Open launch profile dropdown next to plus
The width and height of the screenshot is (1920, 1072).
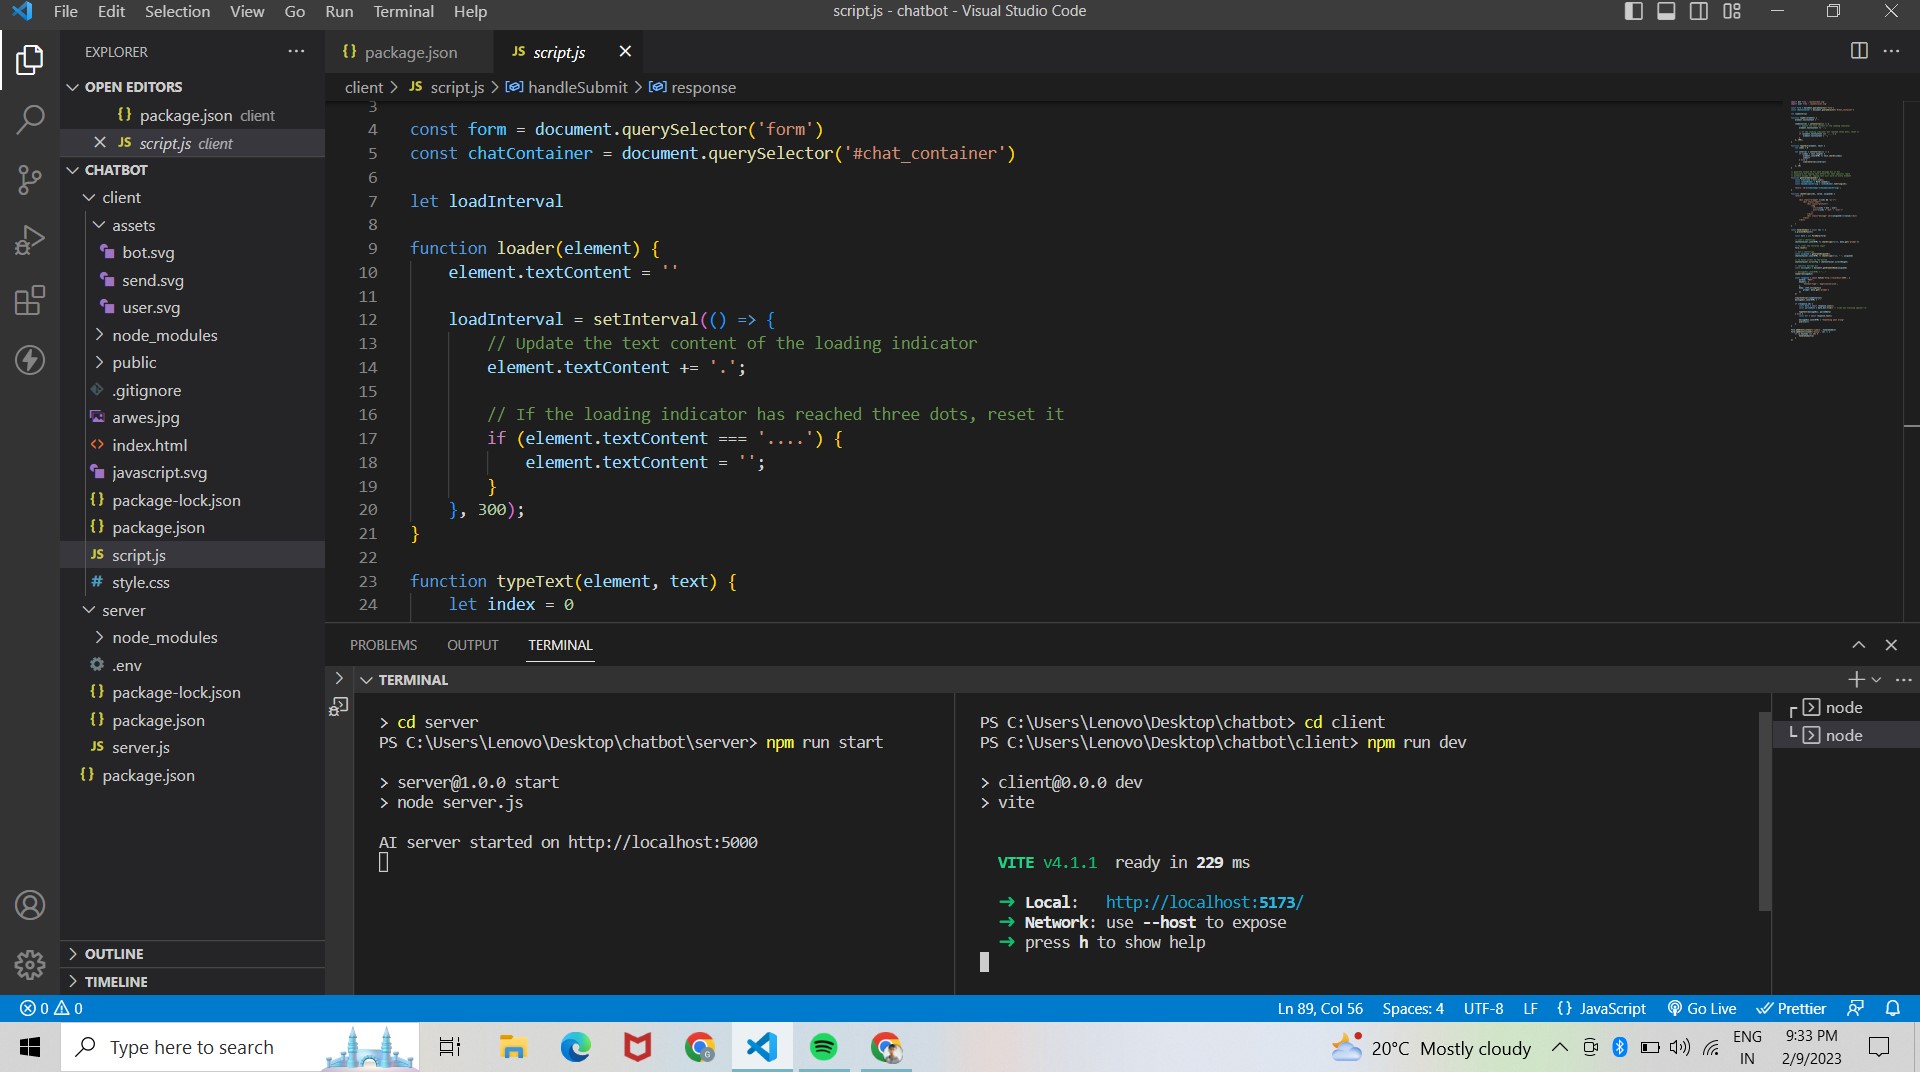coord(1876,679)
